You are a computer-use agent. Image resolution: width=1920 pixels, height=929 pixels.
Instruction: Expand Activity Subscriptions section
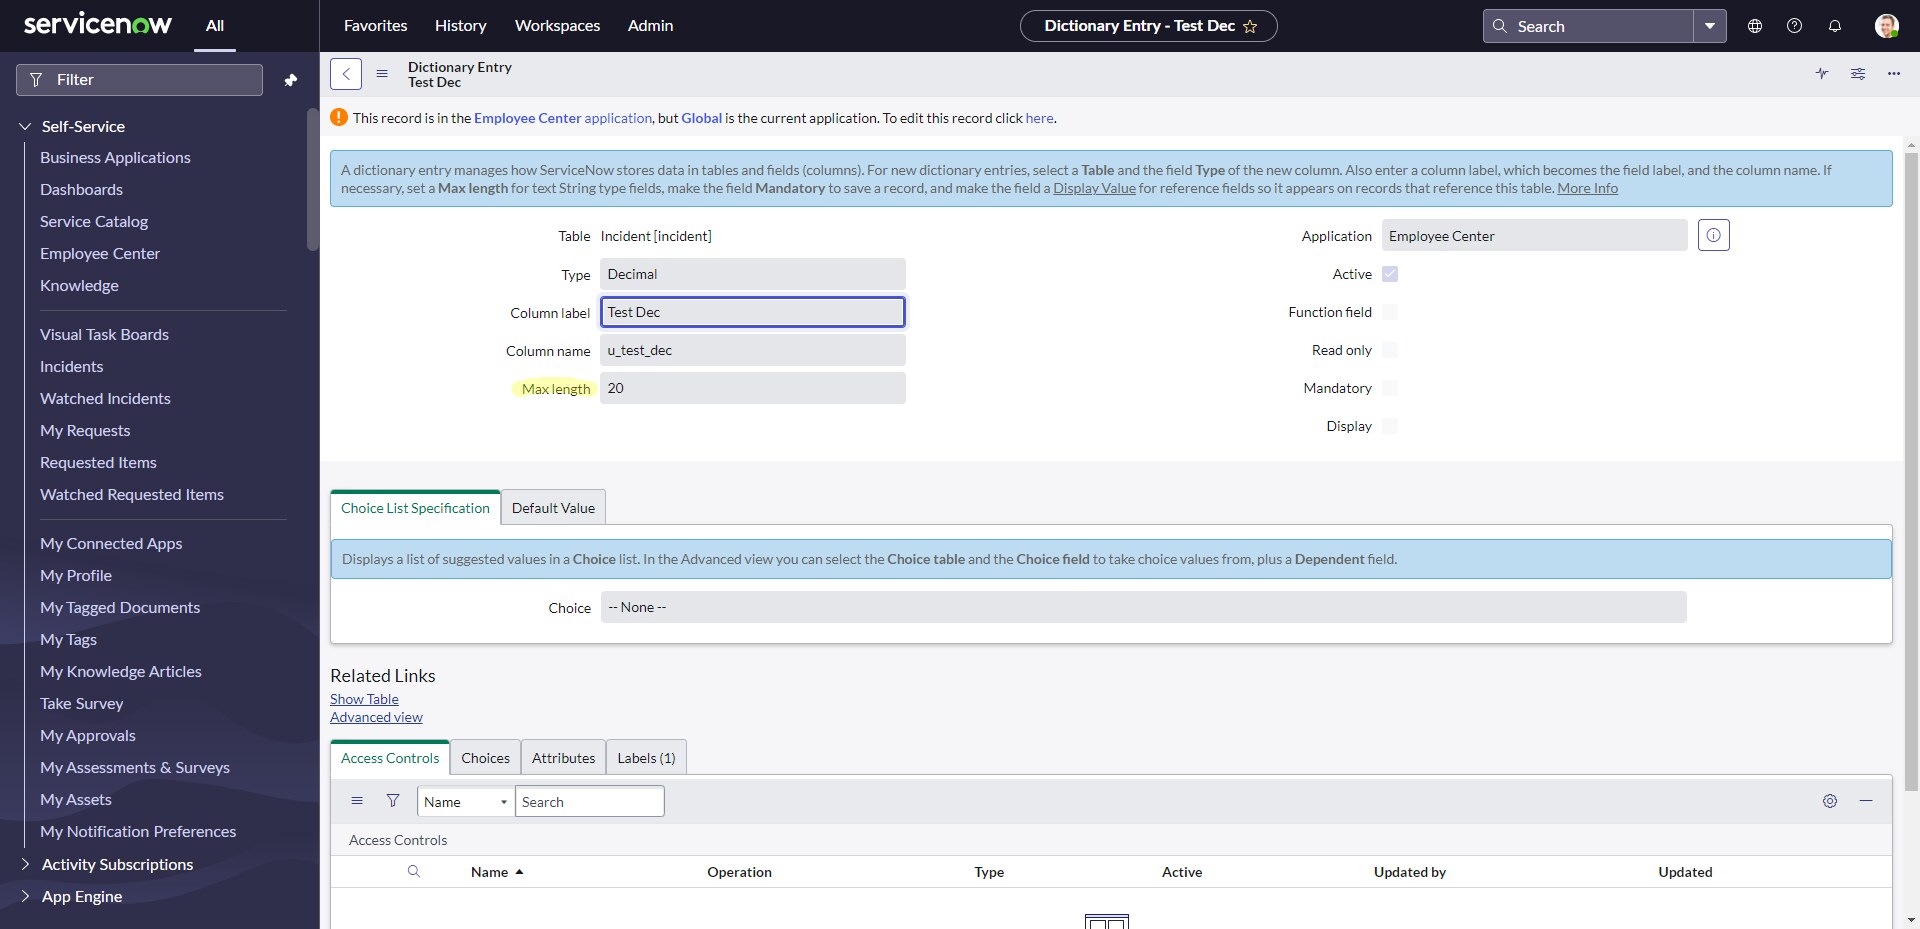pos(25,865)
